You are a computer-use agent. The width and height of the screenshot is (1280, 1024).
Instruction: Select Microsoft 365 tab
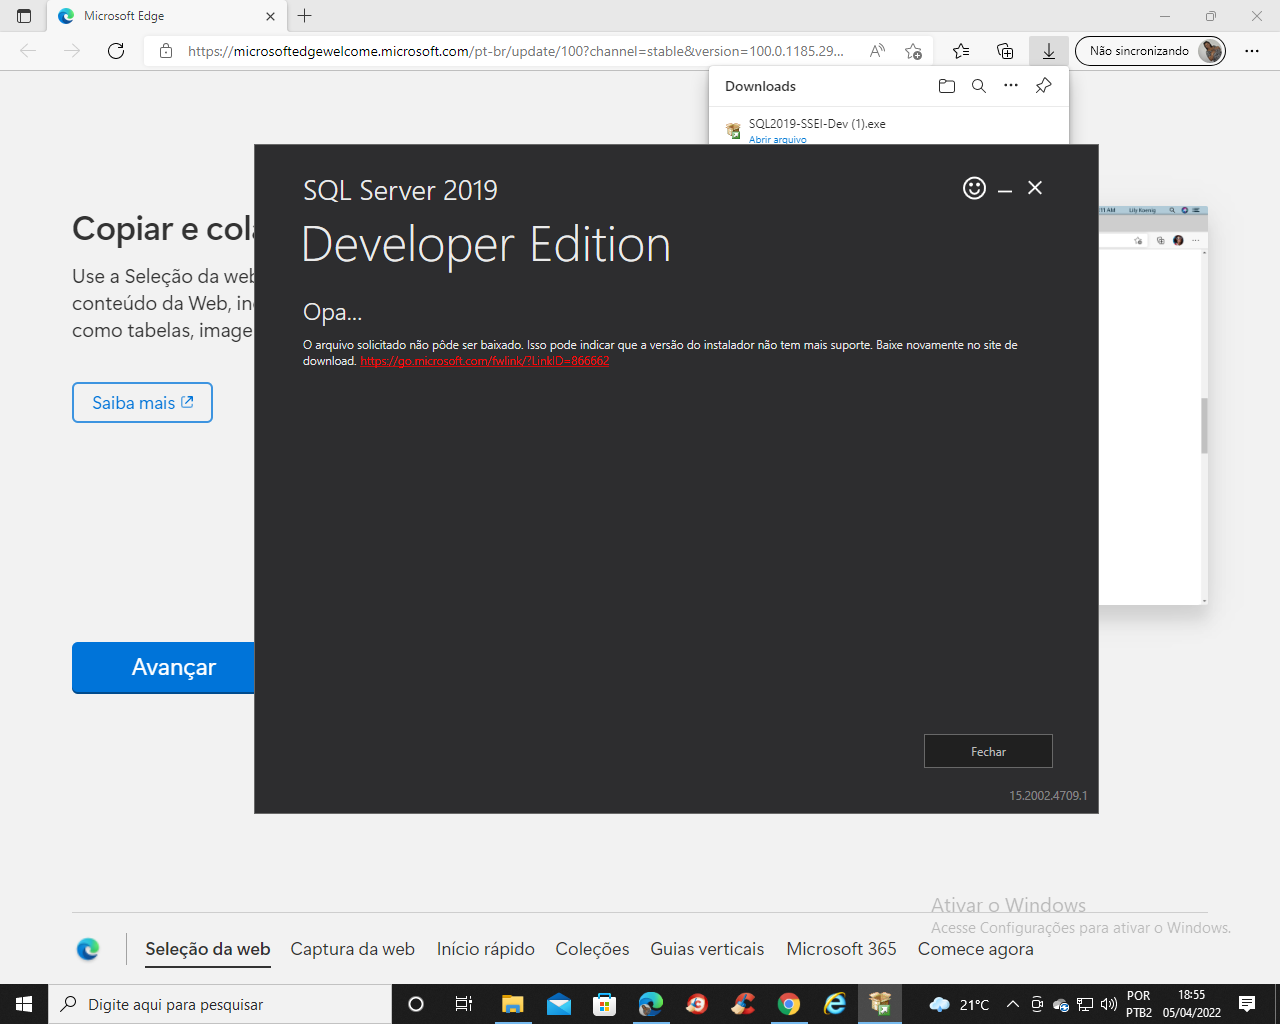(841, 949)
